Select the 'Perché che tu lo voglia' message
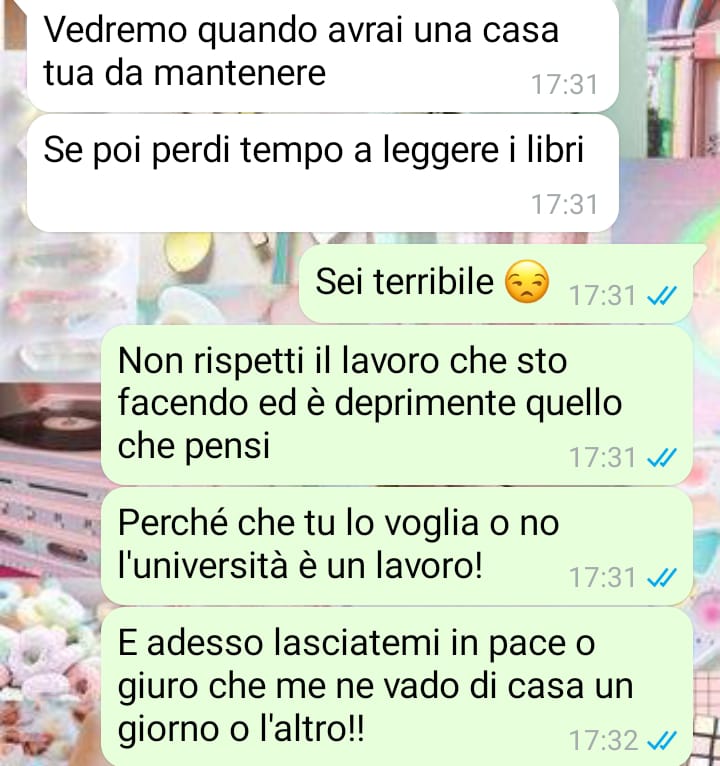Viewport: 720px width, 766px height. (x=397, y=546)
